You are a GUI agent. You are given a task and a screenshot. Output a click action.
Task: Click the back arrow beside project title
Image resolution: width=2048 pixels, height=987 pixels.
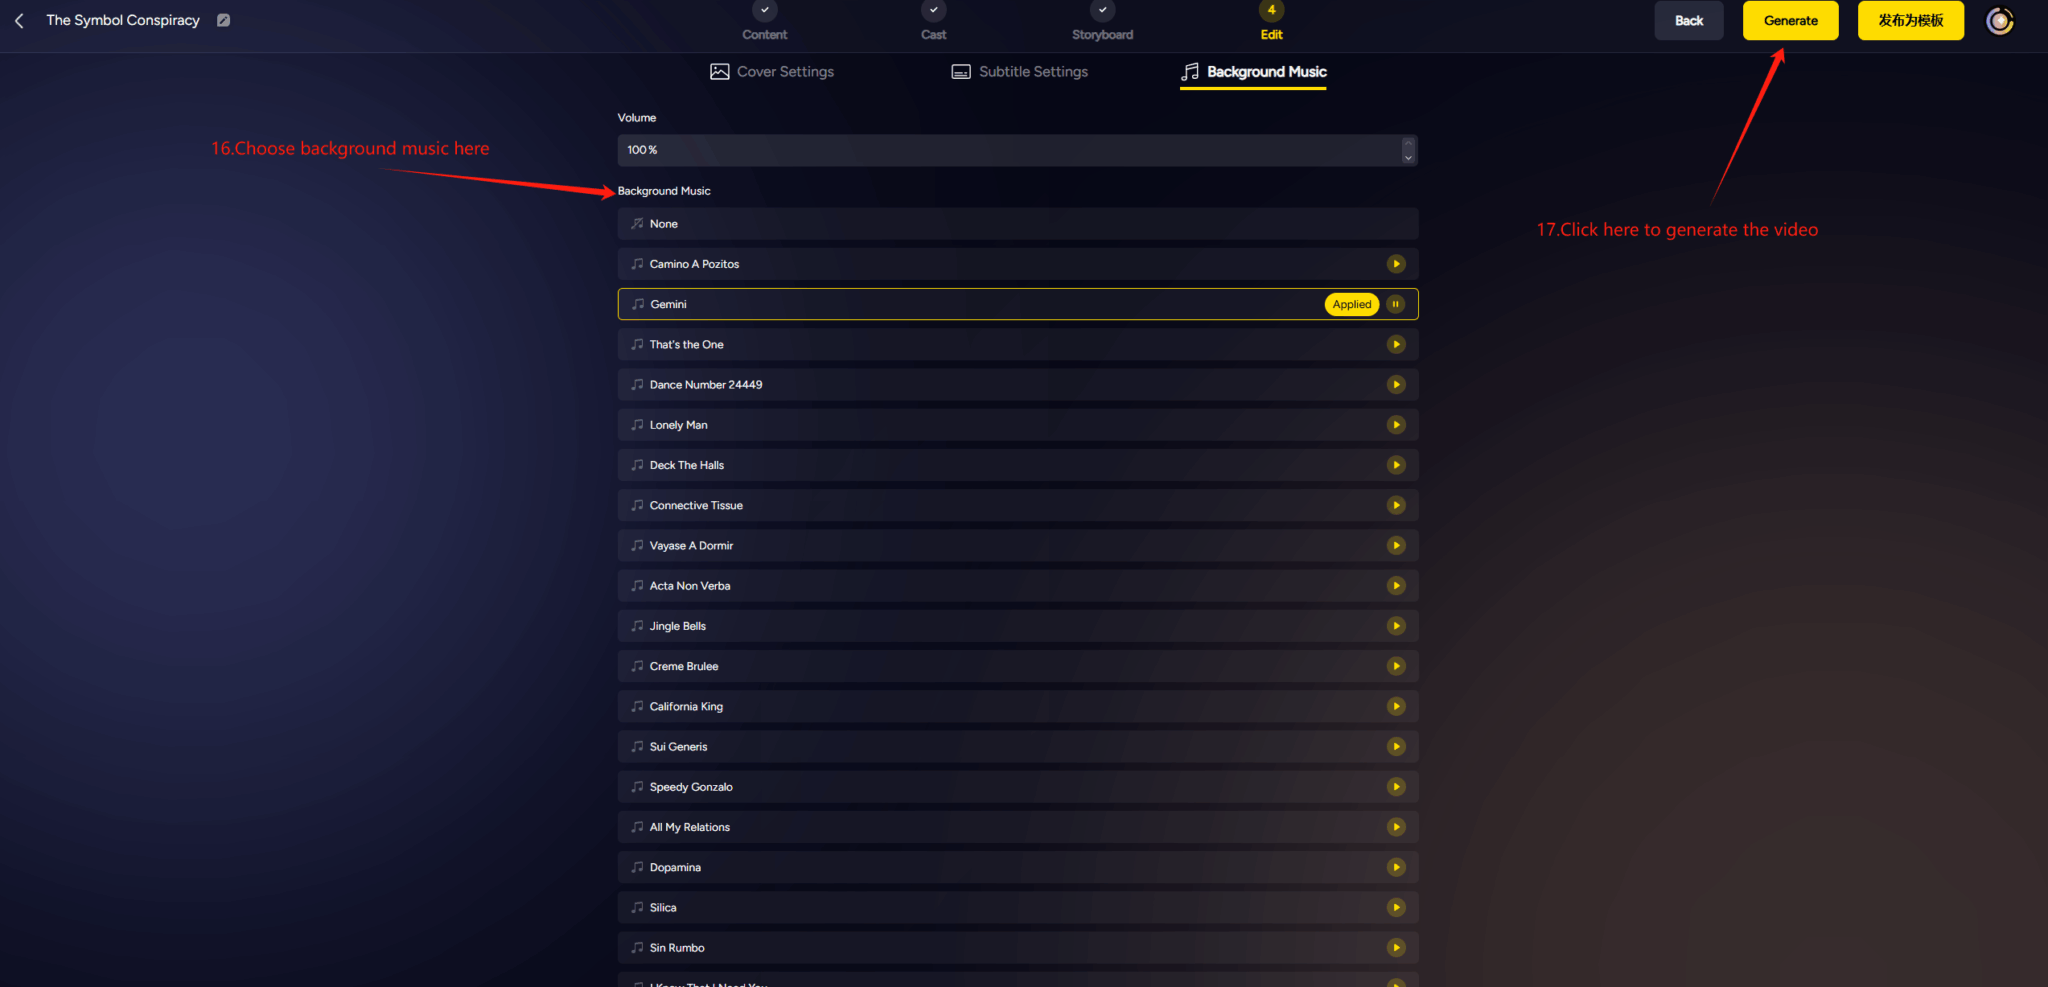(x=19, y=21)
